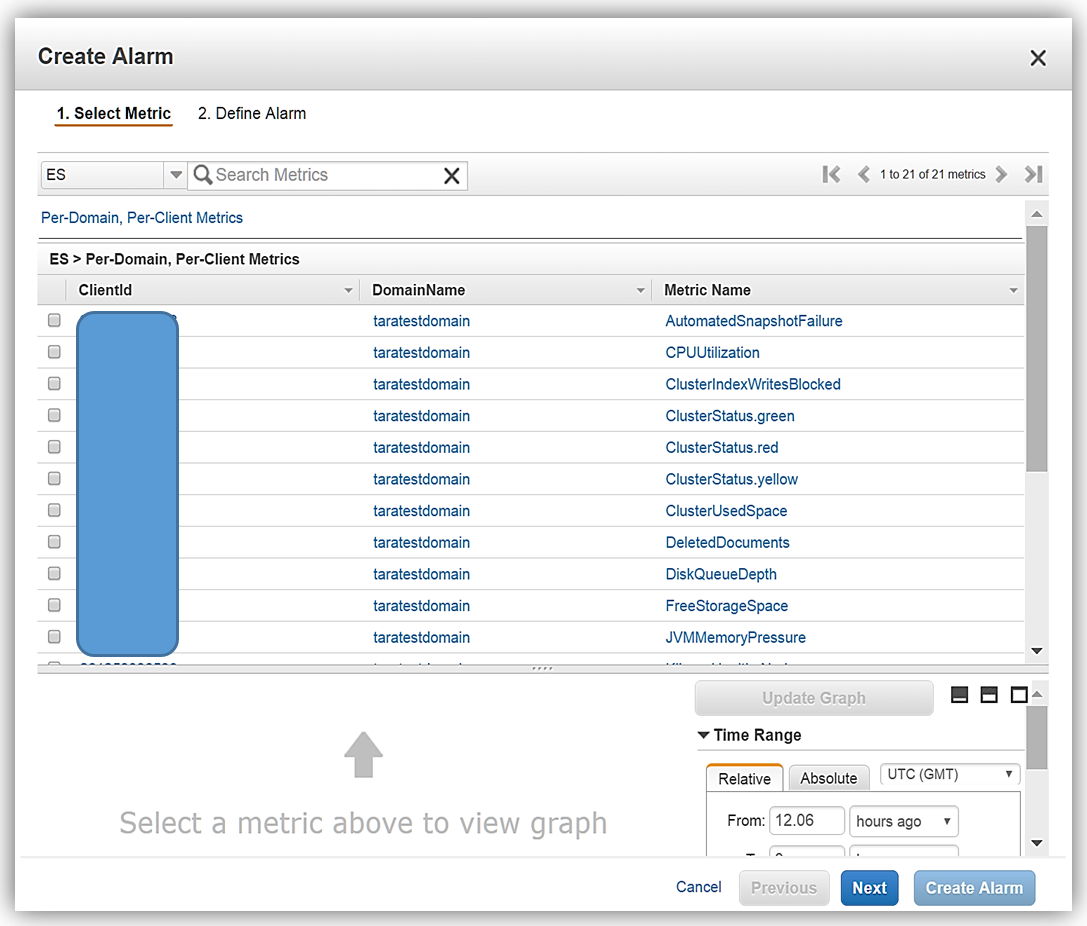Click the Next button
1087x926 pixels.
pyautogui.click(x=869, y=888)
